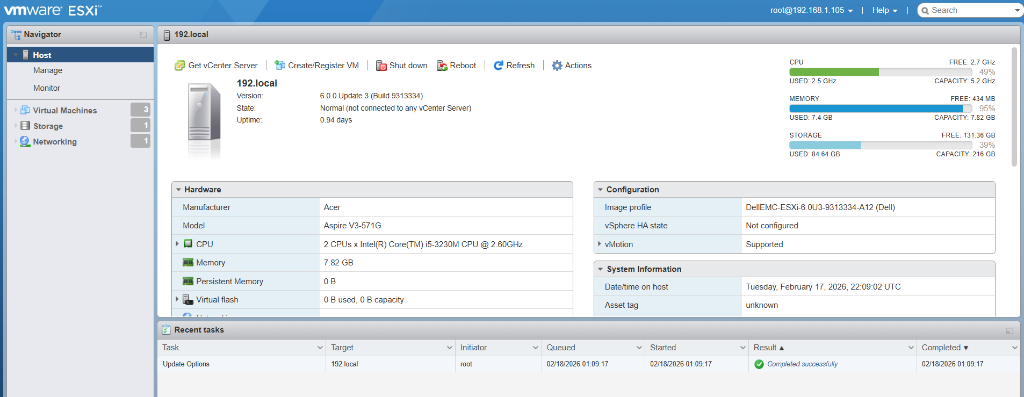
Task: Click the green success check icon
Action: point(759,364)
